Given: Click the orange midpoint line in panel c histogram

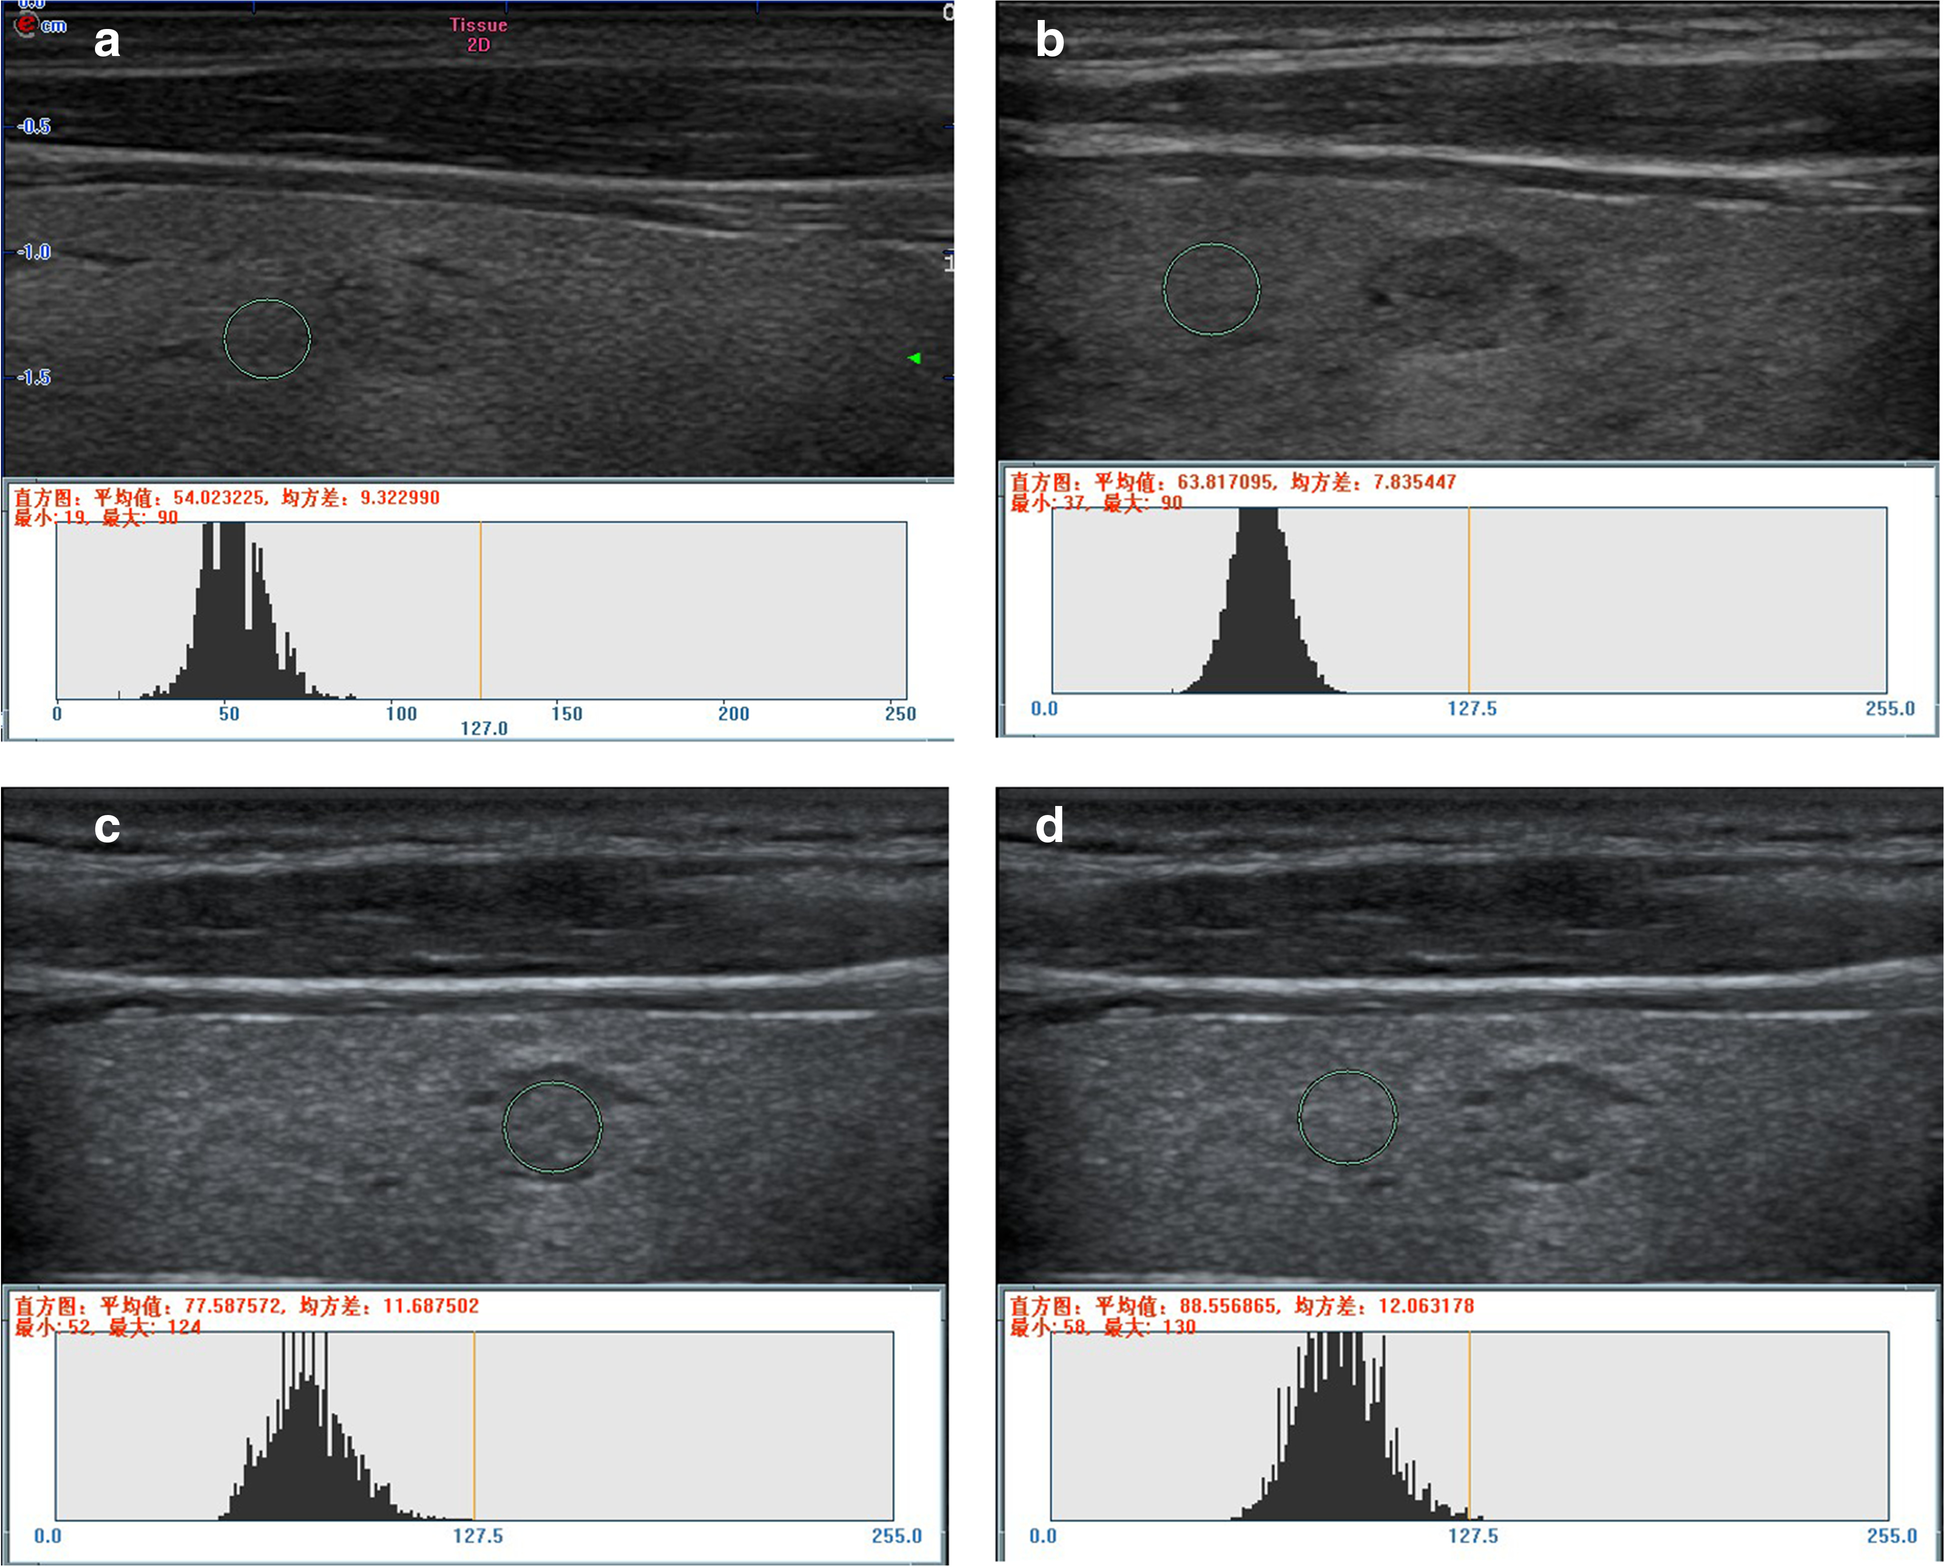Looking at the screenshot, I should [474, 1425].
